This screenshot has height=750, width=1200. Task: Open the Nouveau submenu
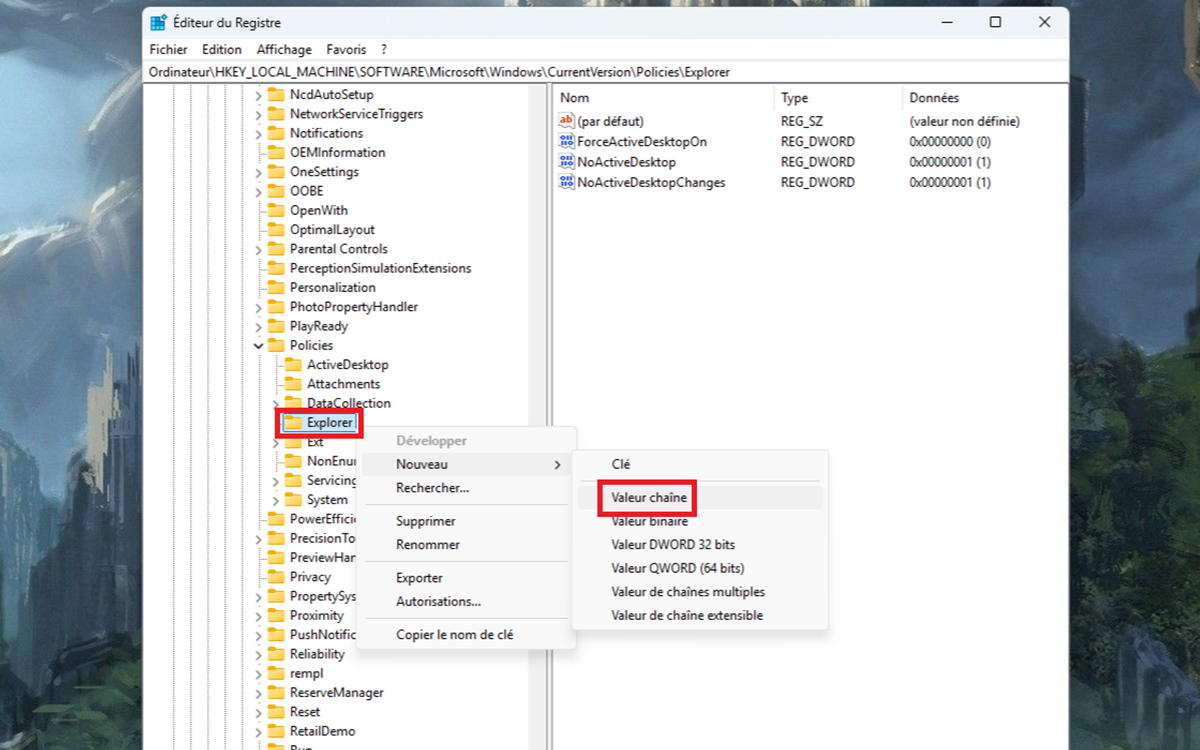[466, 465]
